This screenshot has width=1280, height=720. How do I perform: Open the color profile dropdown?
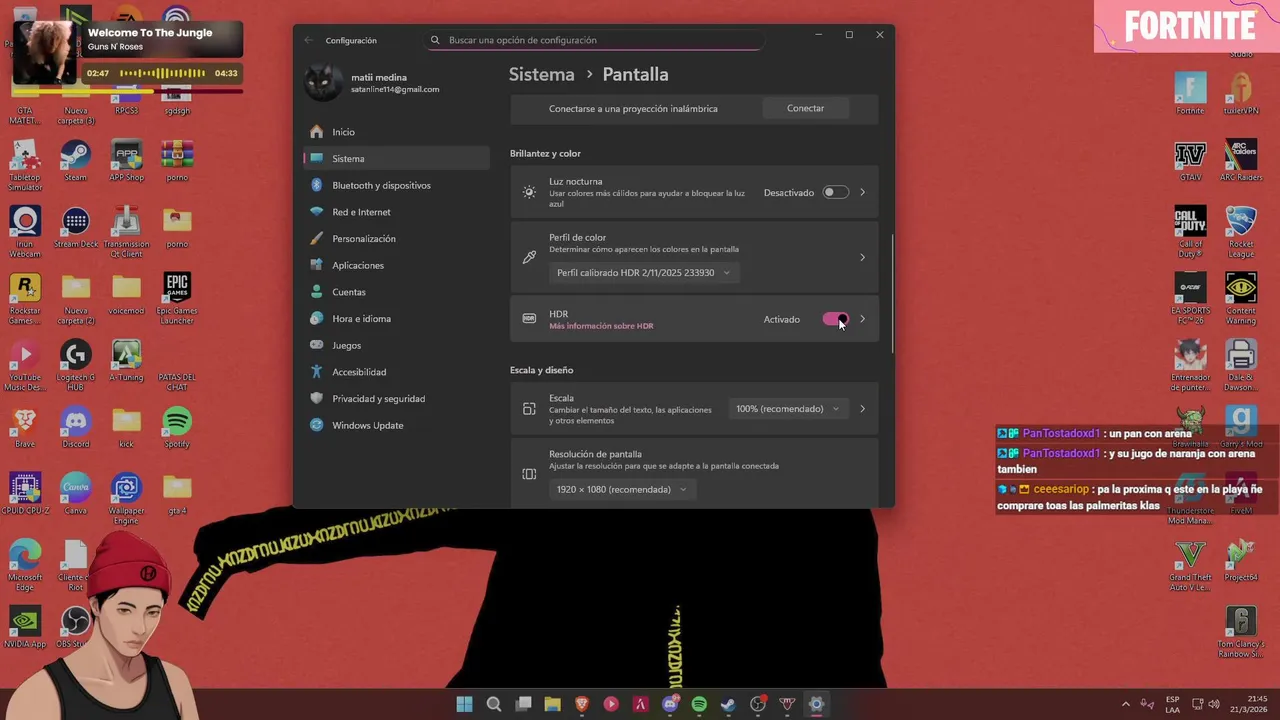point(643,273)
